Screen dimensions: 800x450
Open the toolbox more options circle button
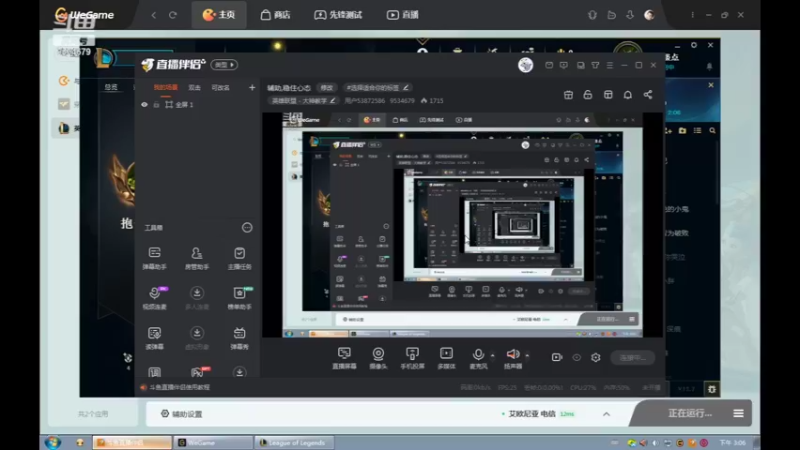[247, 228]
